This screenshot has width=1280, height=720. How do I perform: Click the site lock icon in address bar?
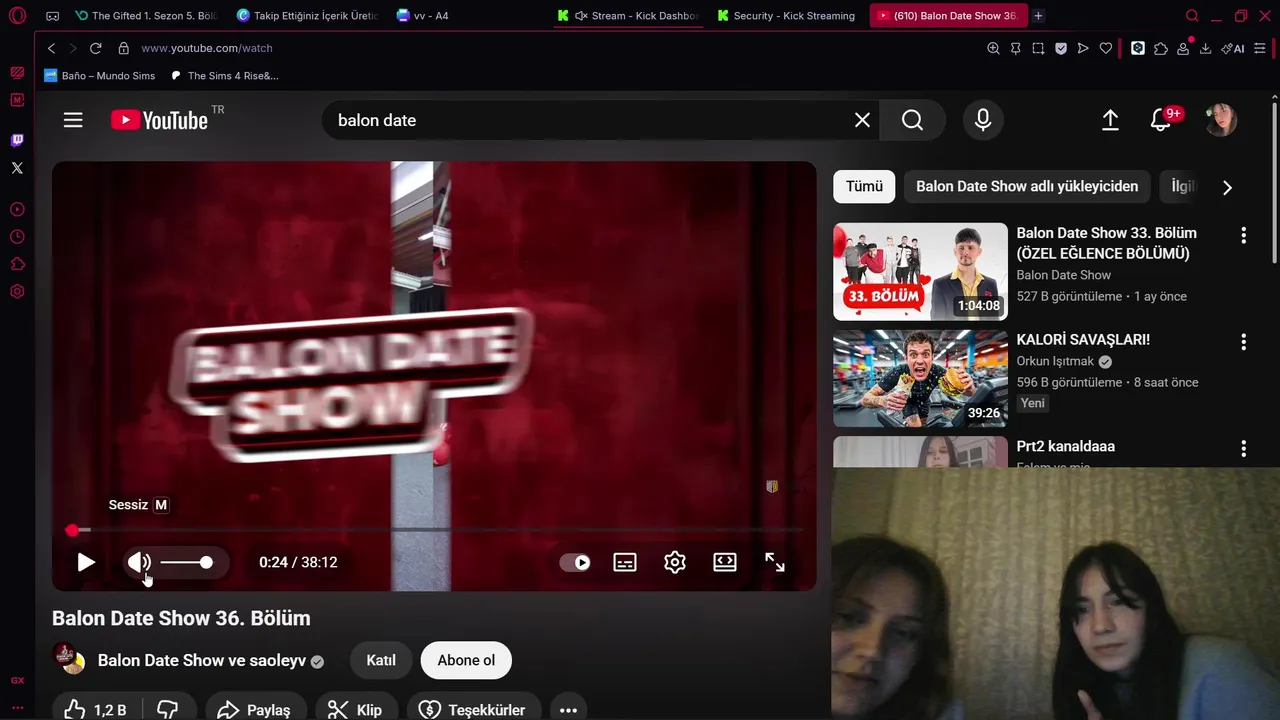coord(124,48)
